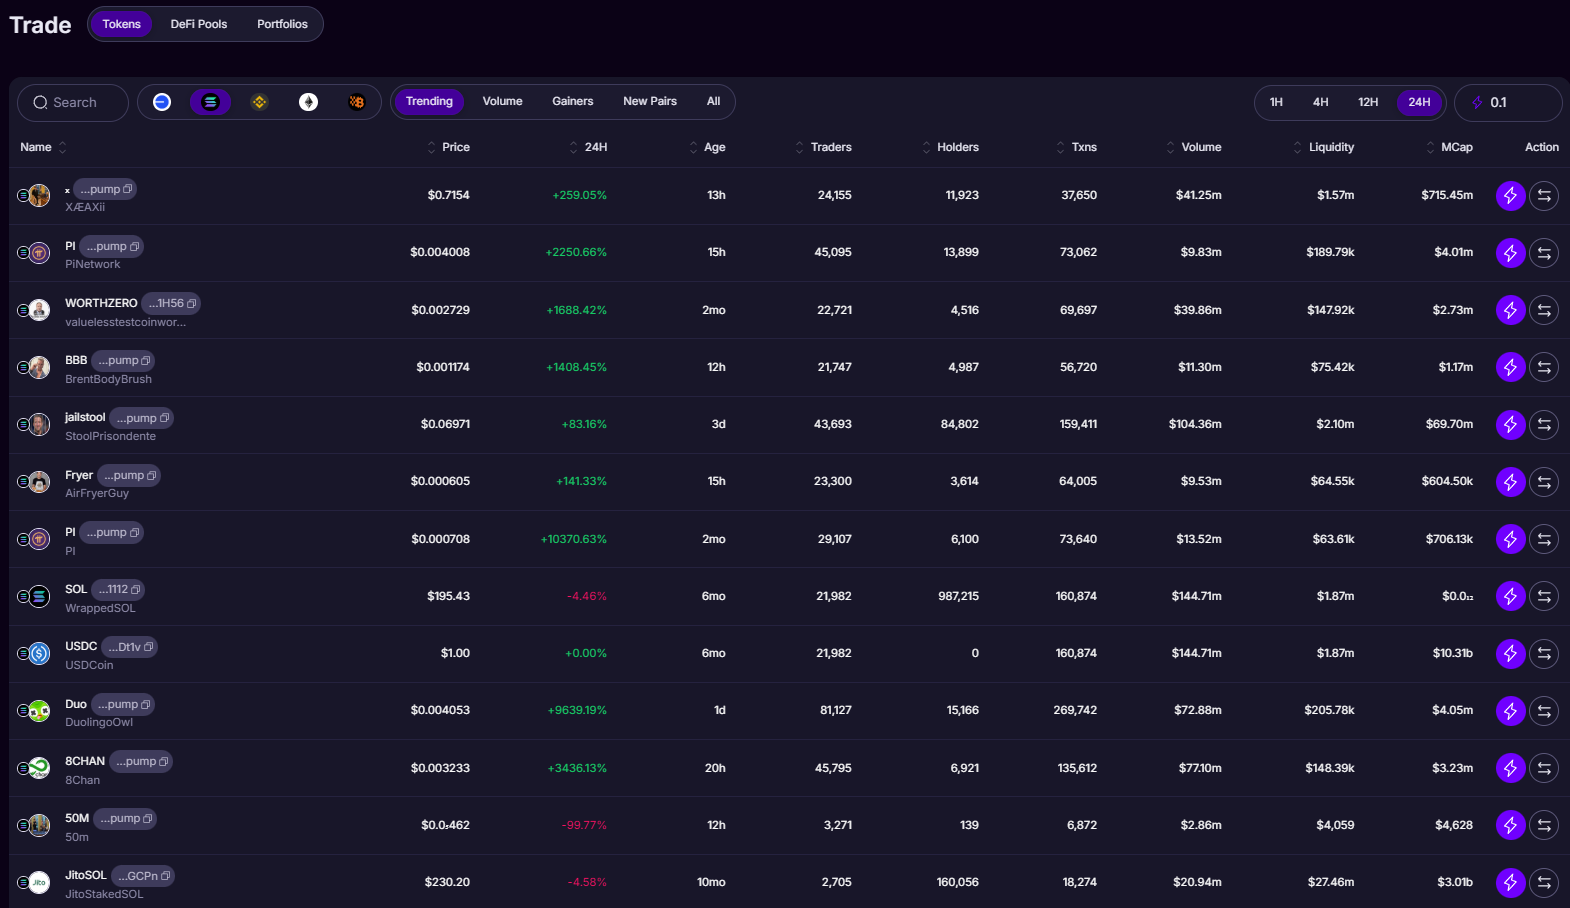Sort the table by Age
Viewport: 1570px width, 908px height.
[707, 147]
